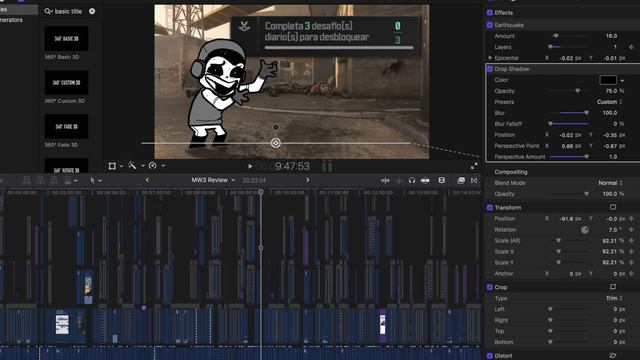Open the Presets Custom pop-up menu
This screenshot has height=360, width=640.
(610, 102)
